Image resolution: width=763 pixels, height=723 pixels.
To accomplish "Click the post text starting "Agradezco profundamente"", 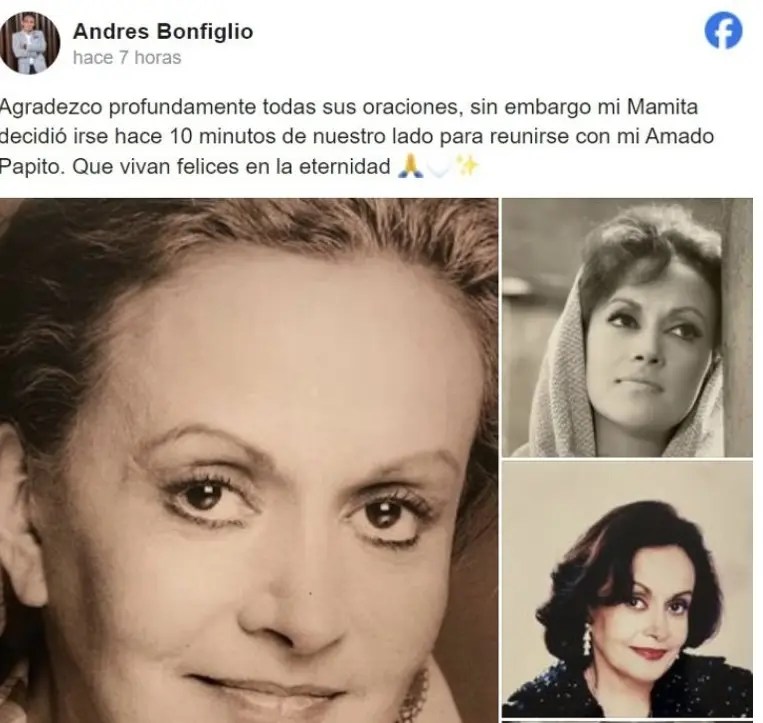I will pos(357,136).
